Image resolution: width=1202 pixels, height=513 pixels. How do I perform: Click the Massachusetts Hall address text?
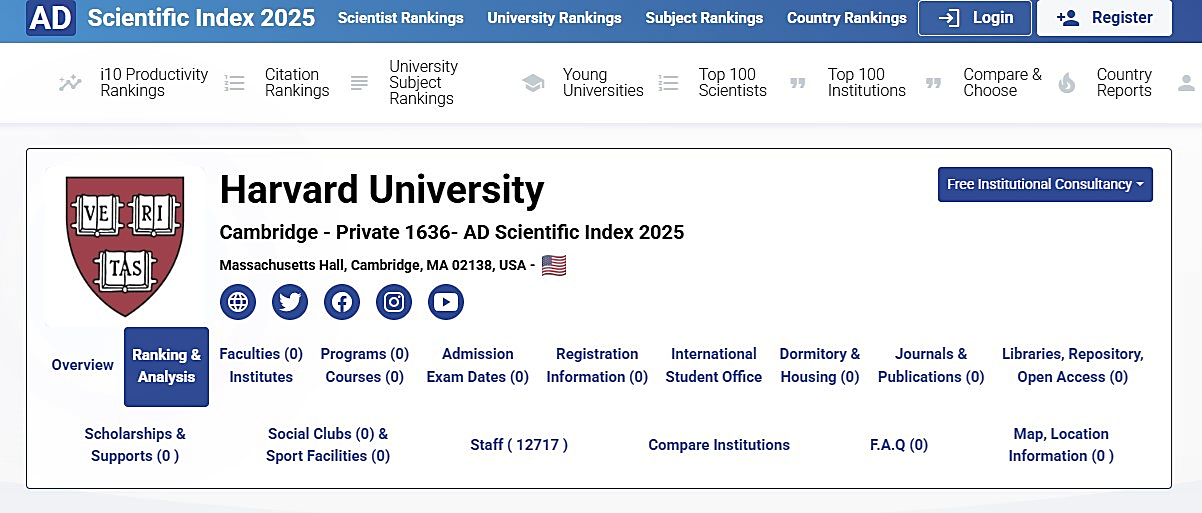click(377, 266)
